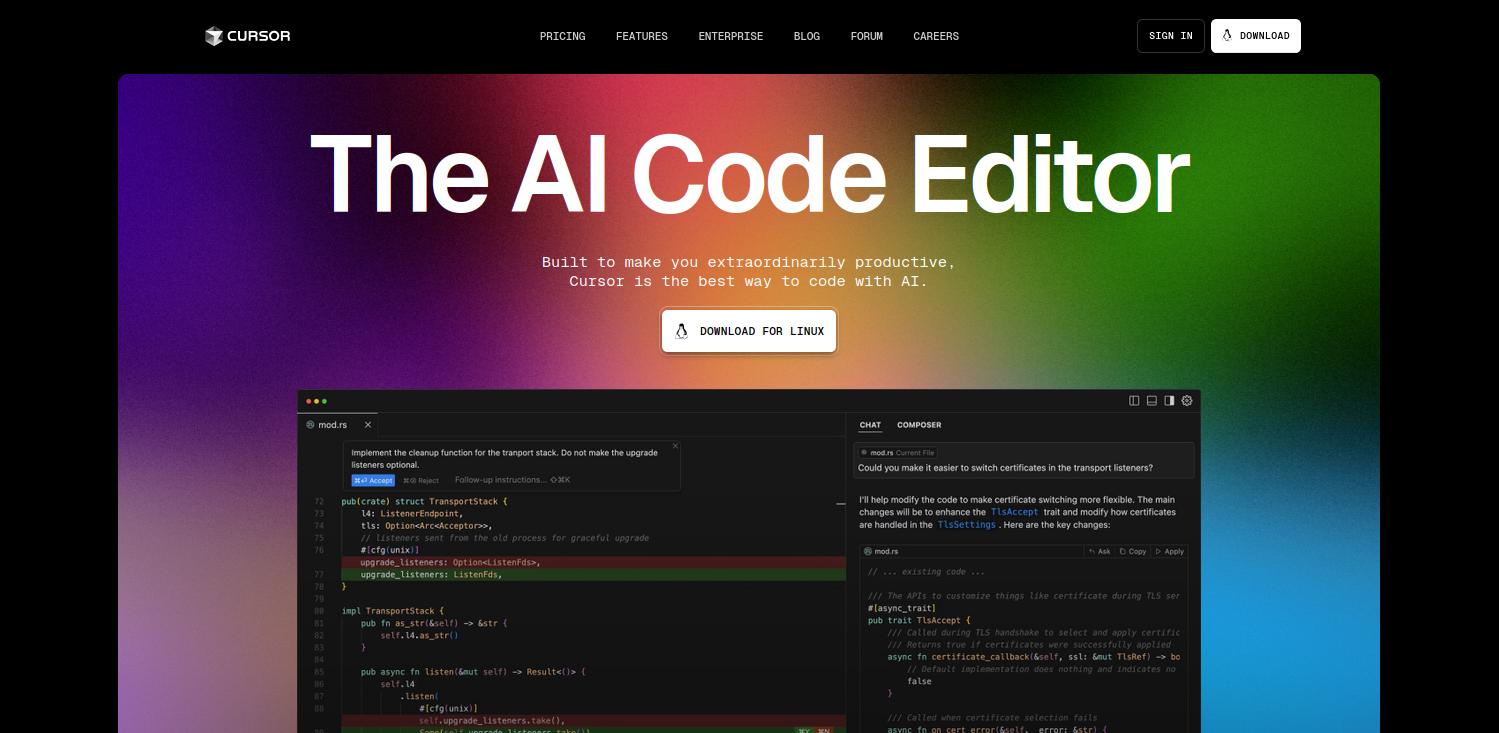Click the Download button in header
The image size is (1499, 733).
1256,36
